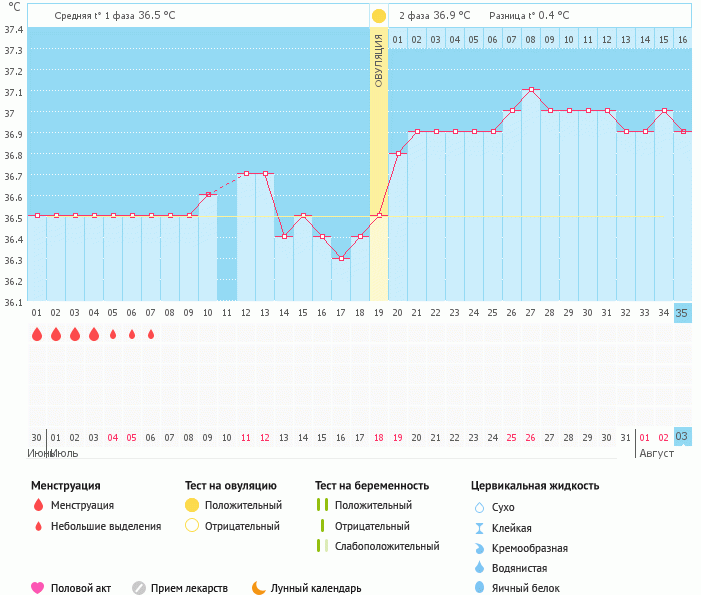Select the highlighted cycle day 35 cell

point(682,313)
